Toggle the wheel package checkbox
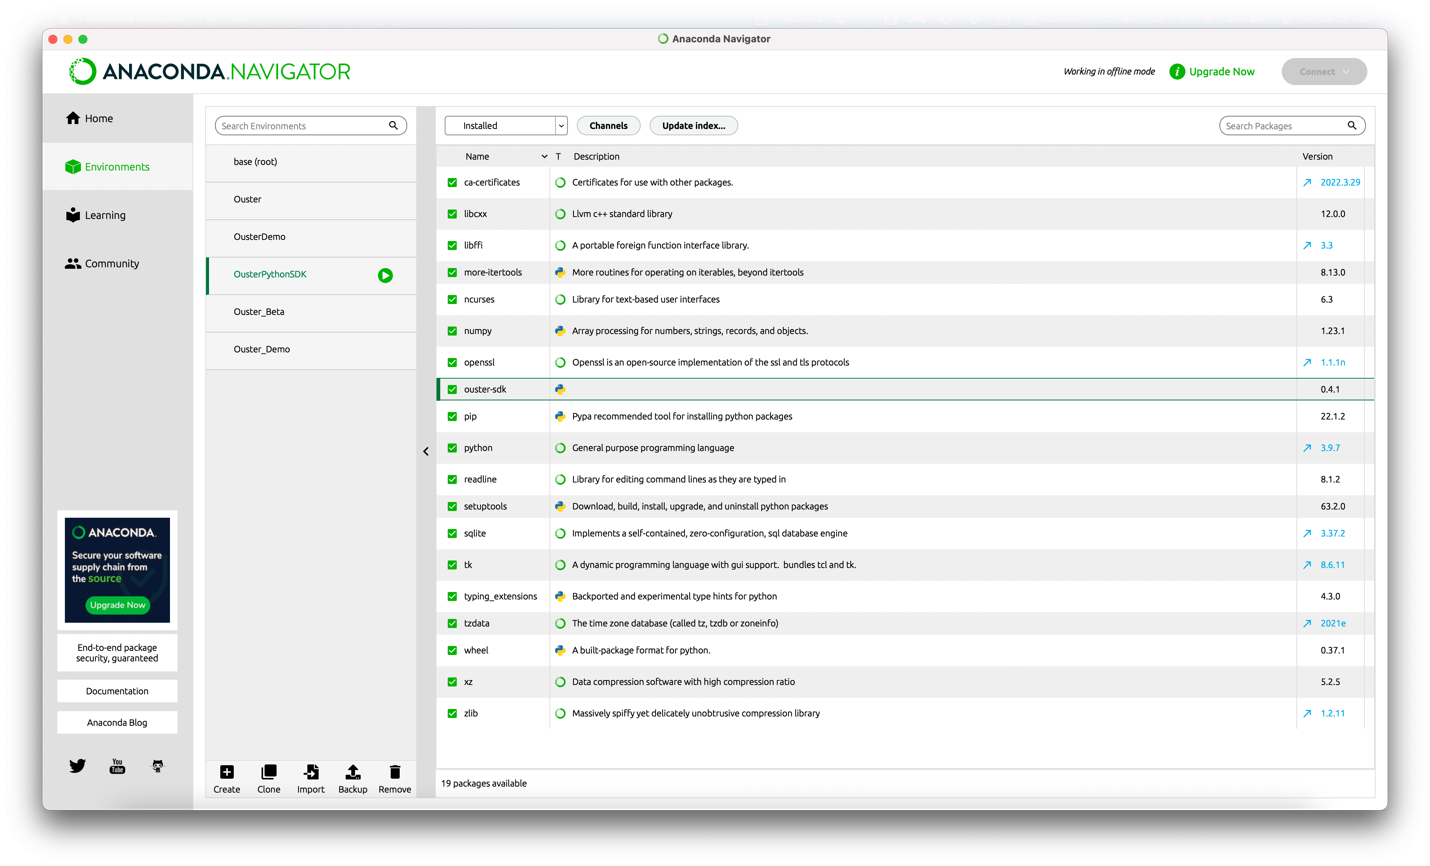Image resolution: width=1430 pixels, height=866 pixels. (452, 650)
